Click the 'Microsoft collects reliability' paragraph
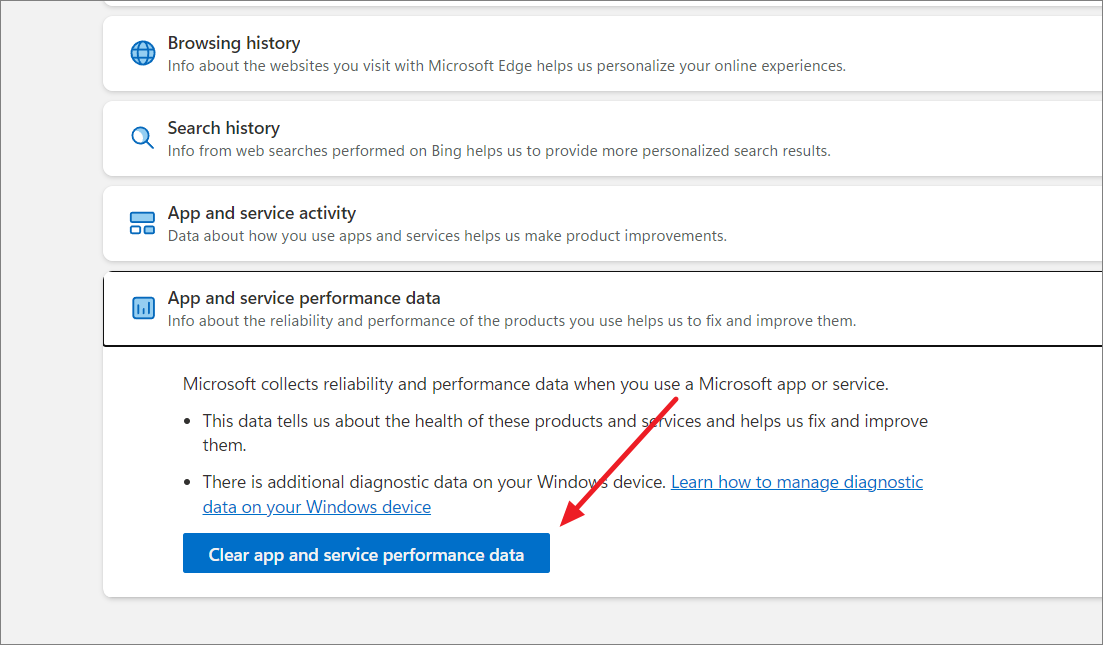This screenshot has height=645, width=1103. tap(535, 384)
